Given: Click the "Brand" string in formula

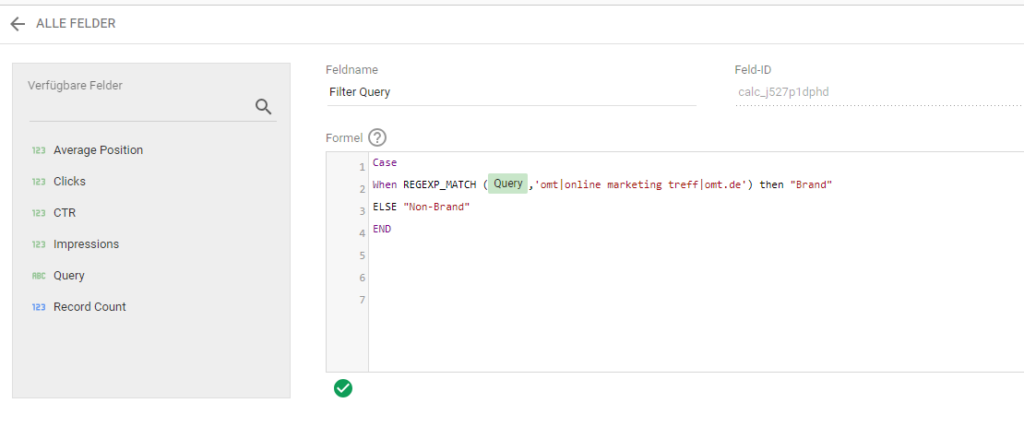Looking at the screenshot, I should click(811, 185).
